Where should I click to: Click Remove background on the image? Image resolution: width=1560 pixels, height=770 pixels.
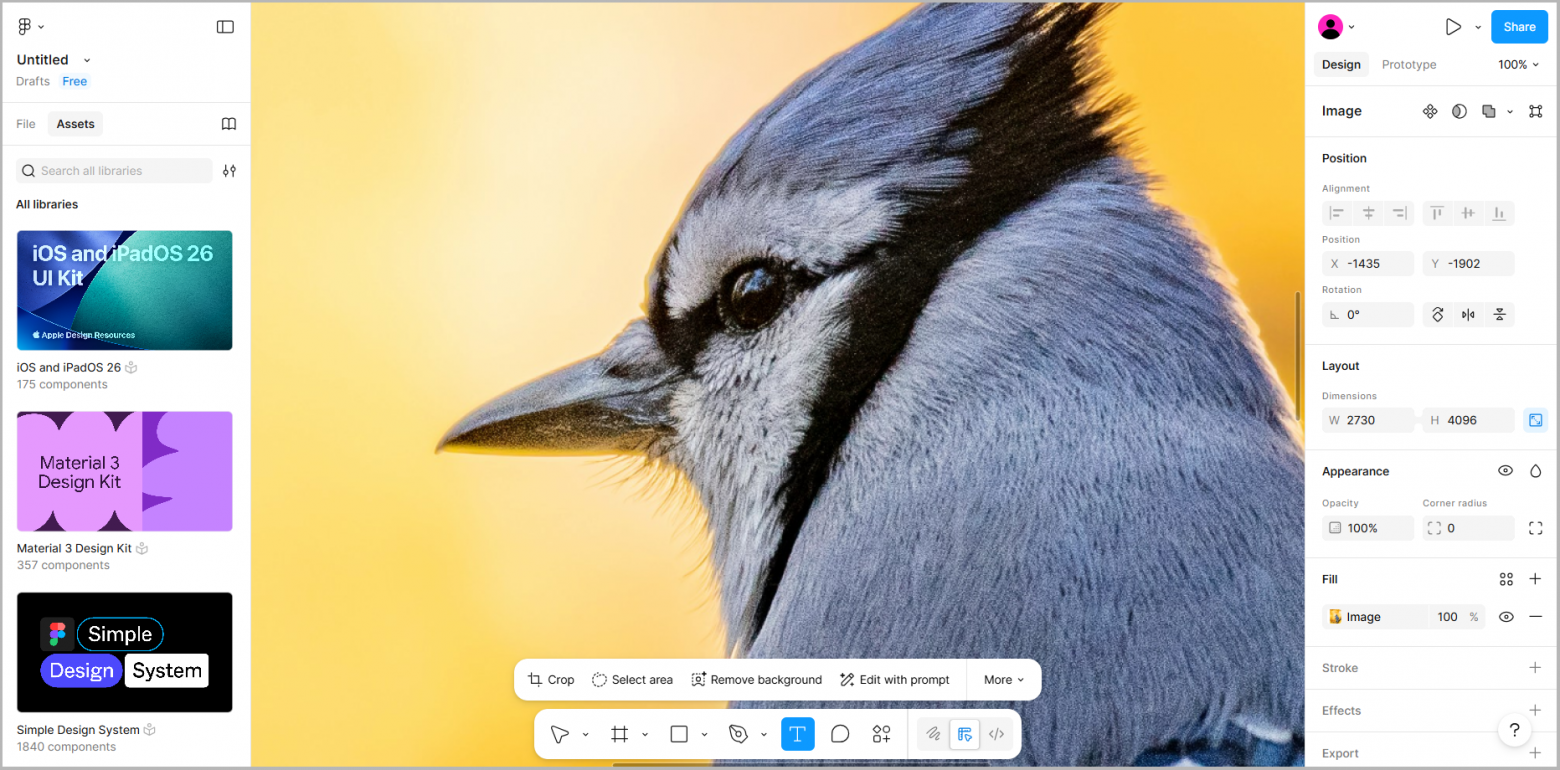[x=757, y=679]
